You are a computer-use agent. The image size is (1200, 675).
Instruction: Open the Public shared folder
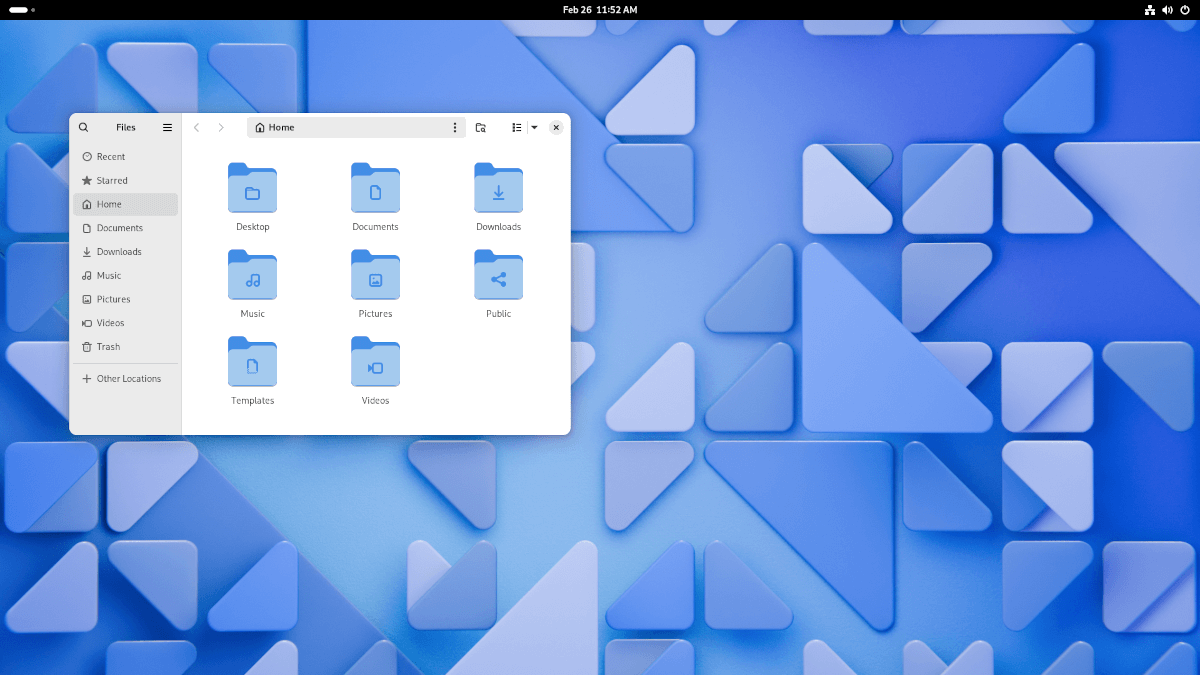pyautogui.click(x=498, y=283)
